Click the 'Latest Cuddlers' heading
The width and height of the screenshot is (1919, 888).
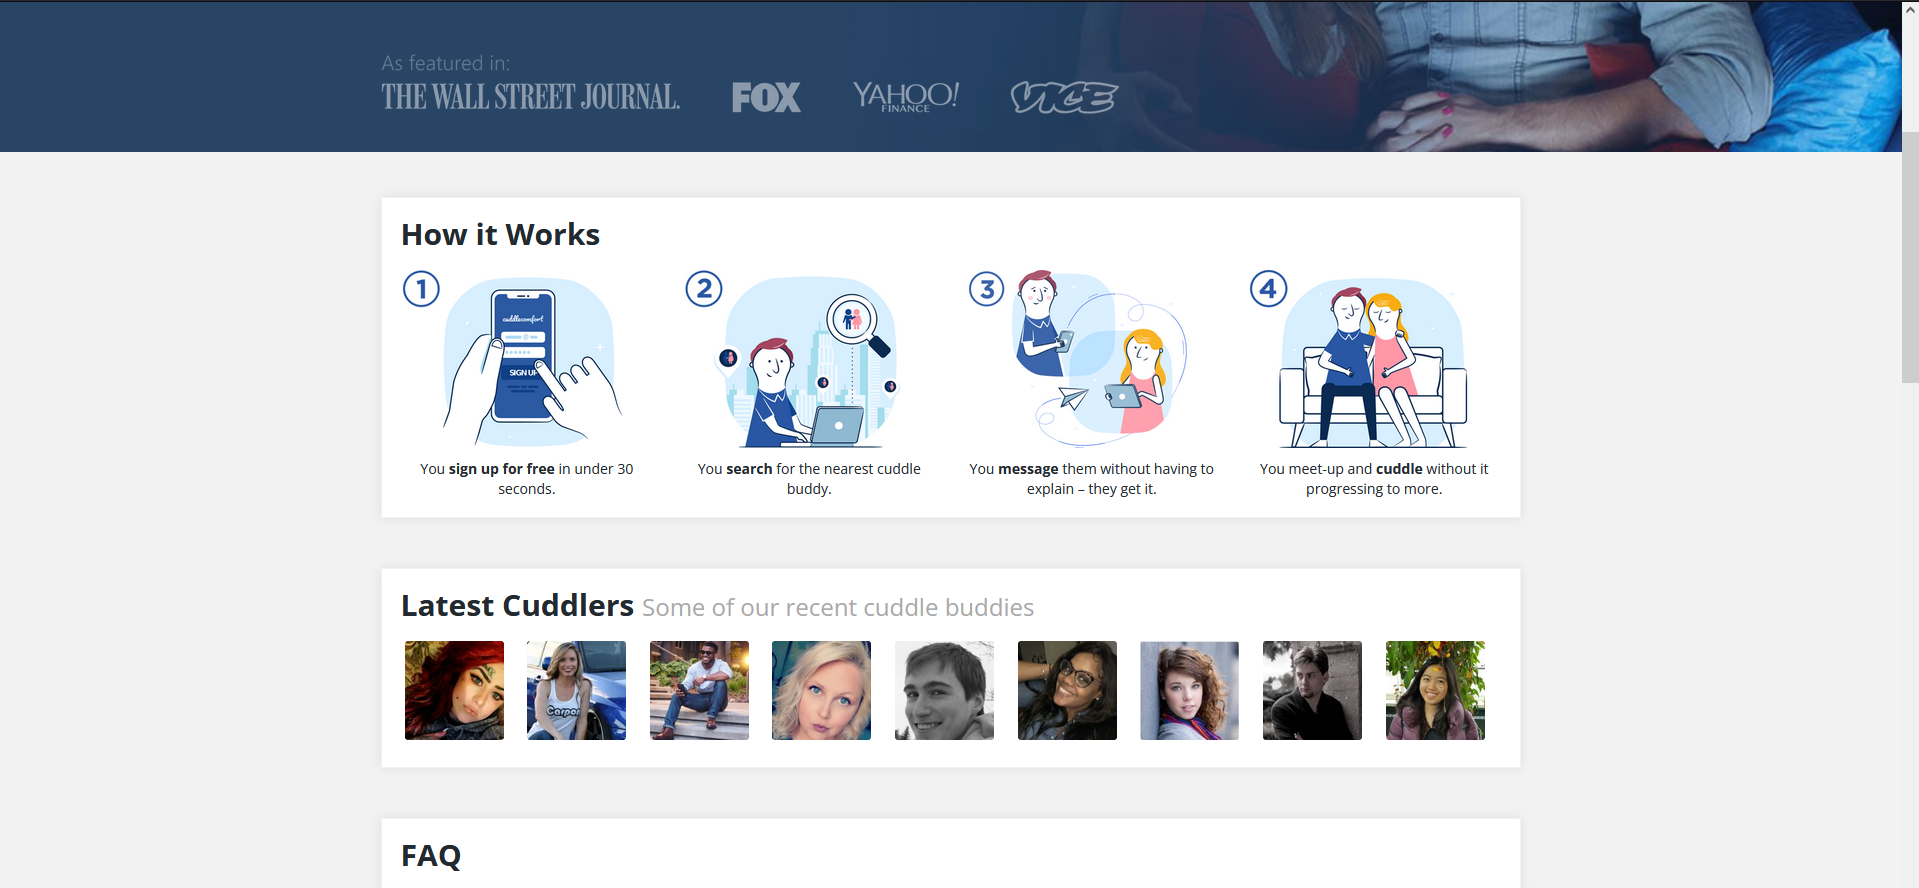(x=517, y=606)
